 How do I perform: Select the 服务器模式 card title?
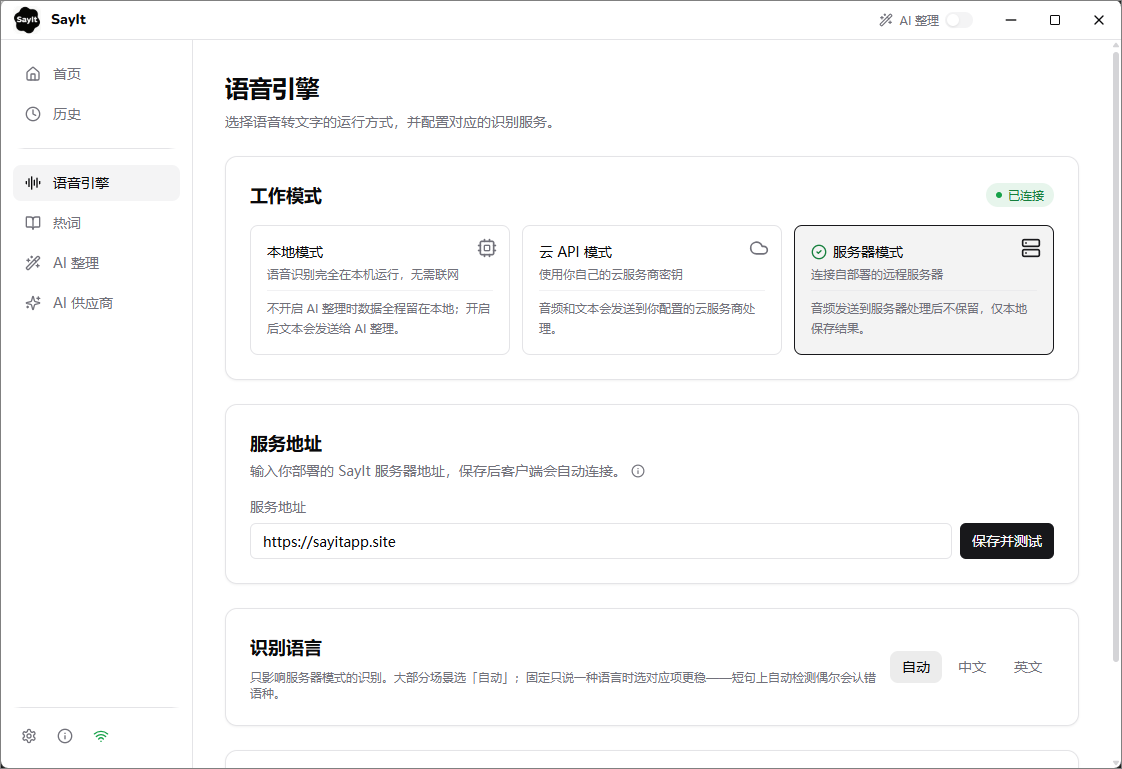pos(867,252)
